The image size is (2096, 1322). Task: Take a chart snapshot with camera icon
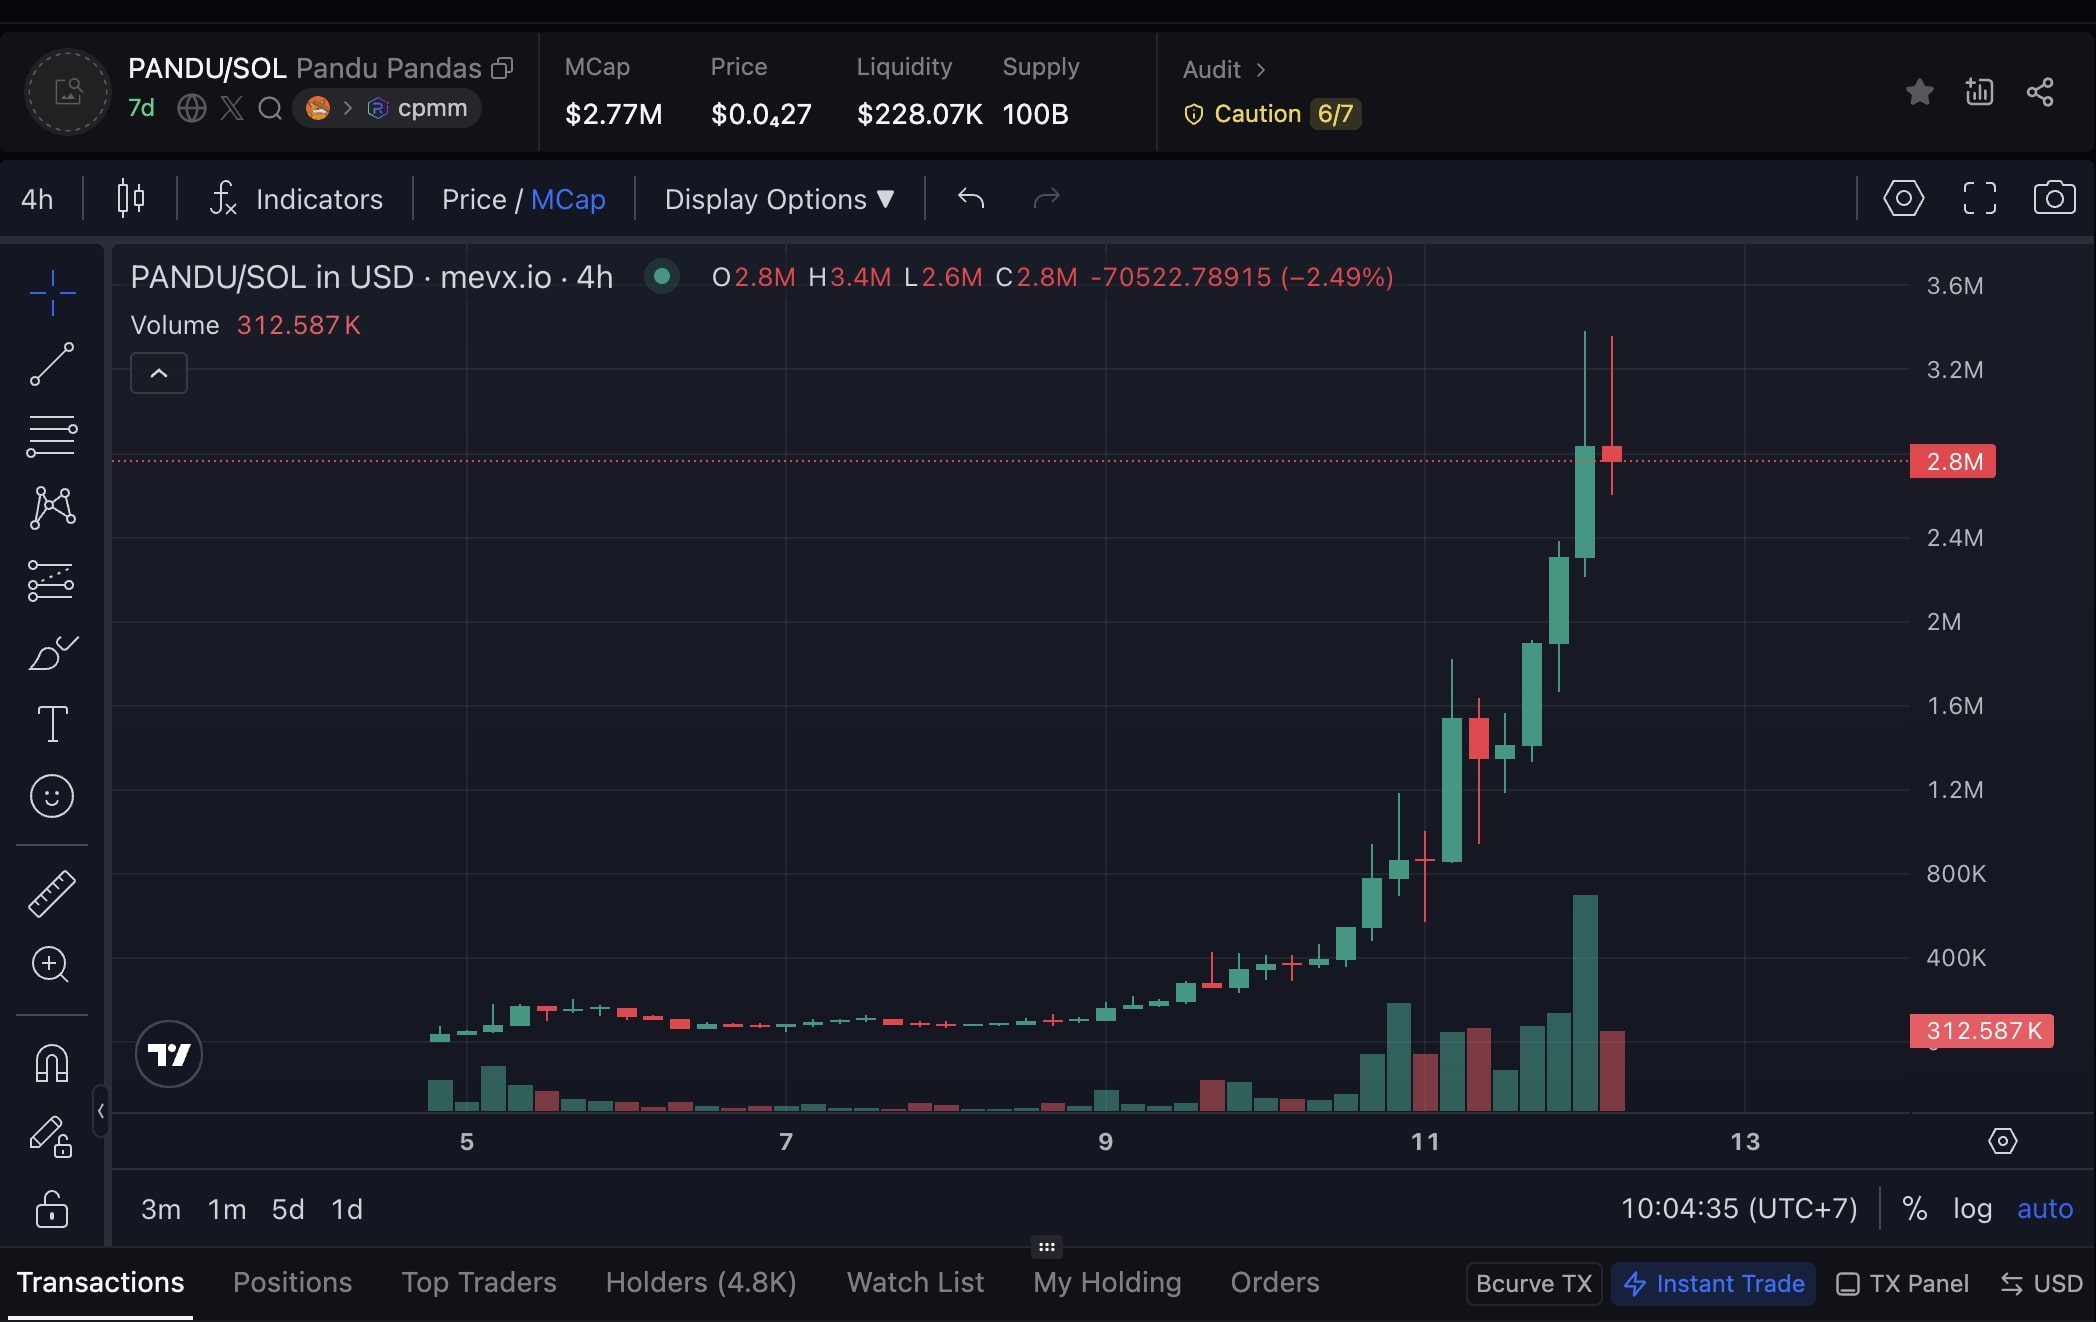(x=2055, y=198)
